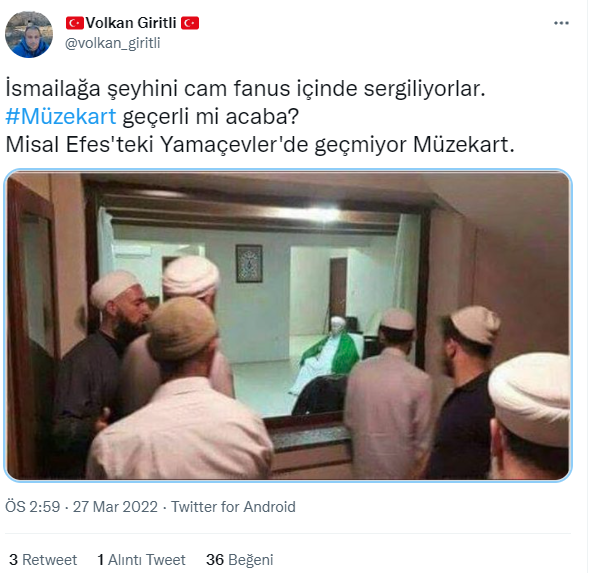Screen dimensions: 589x573
Task: Click the number 36 beside Beğeni
Action: (x=215, y=560)
